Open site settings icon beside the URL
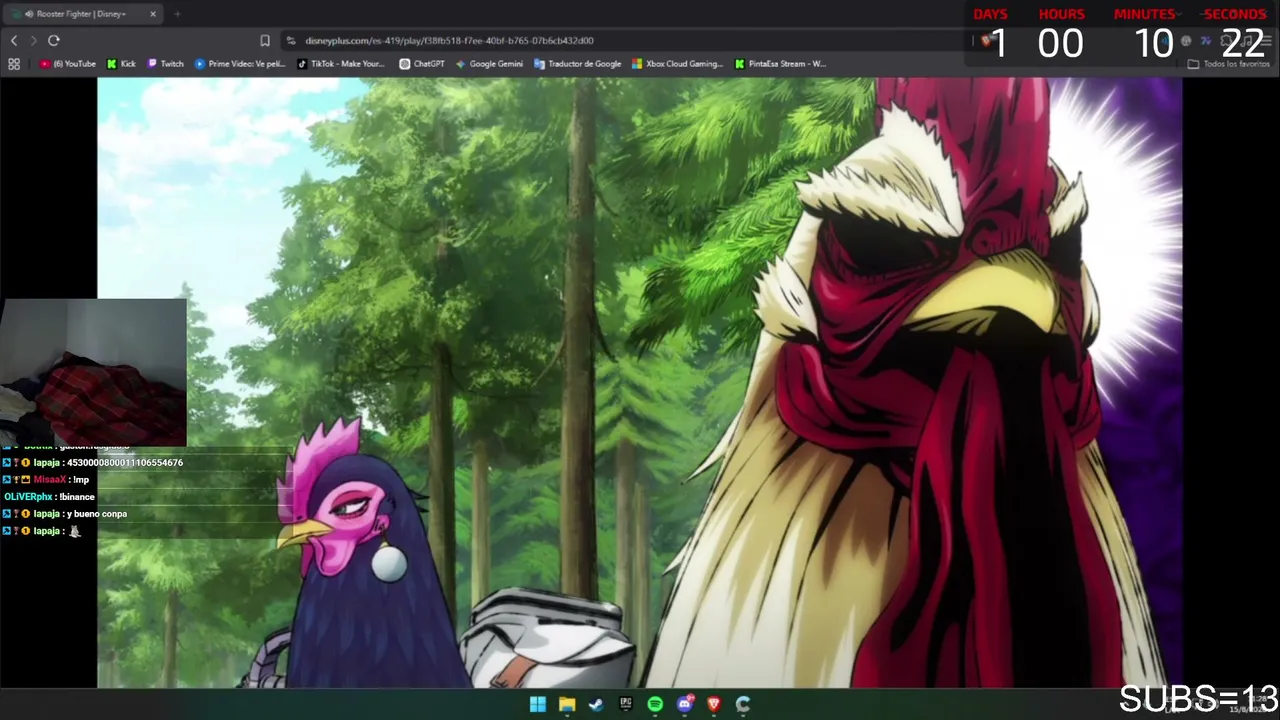The image size is (1280, 720). 291,40
